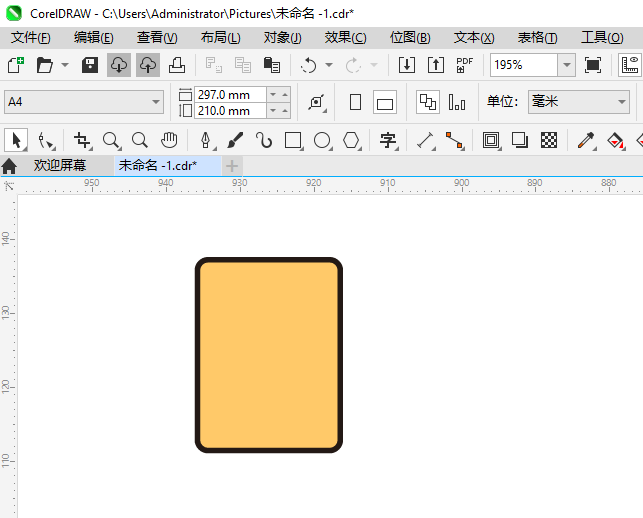This screenshot has height=518, width=643.
Task: Expand the 195% zoom level dropdown
Action: [x=566, y=65]
